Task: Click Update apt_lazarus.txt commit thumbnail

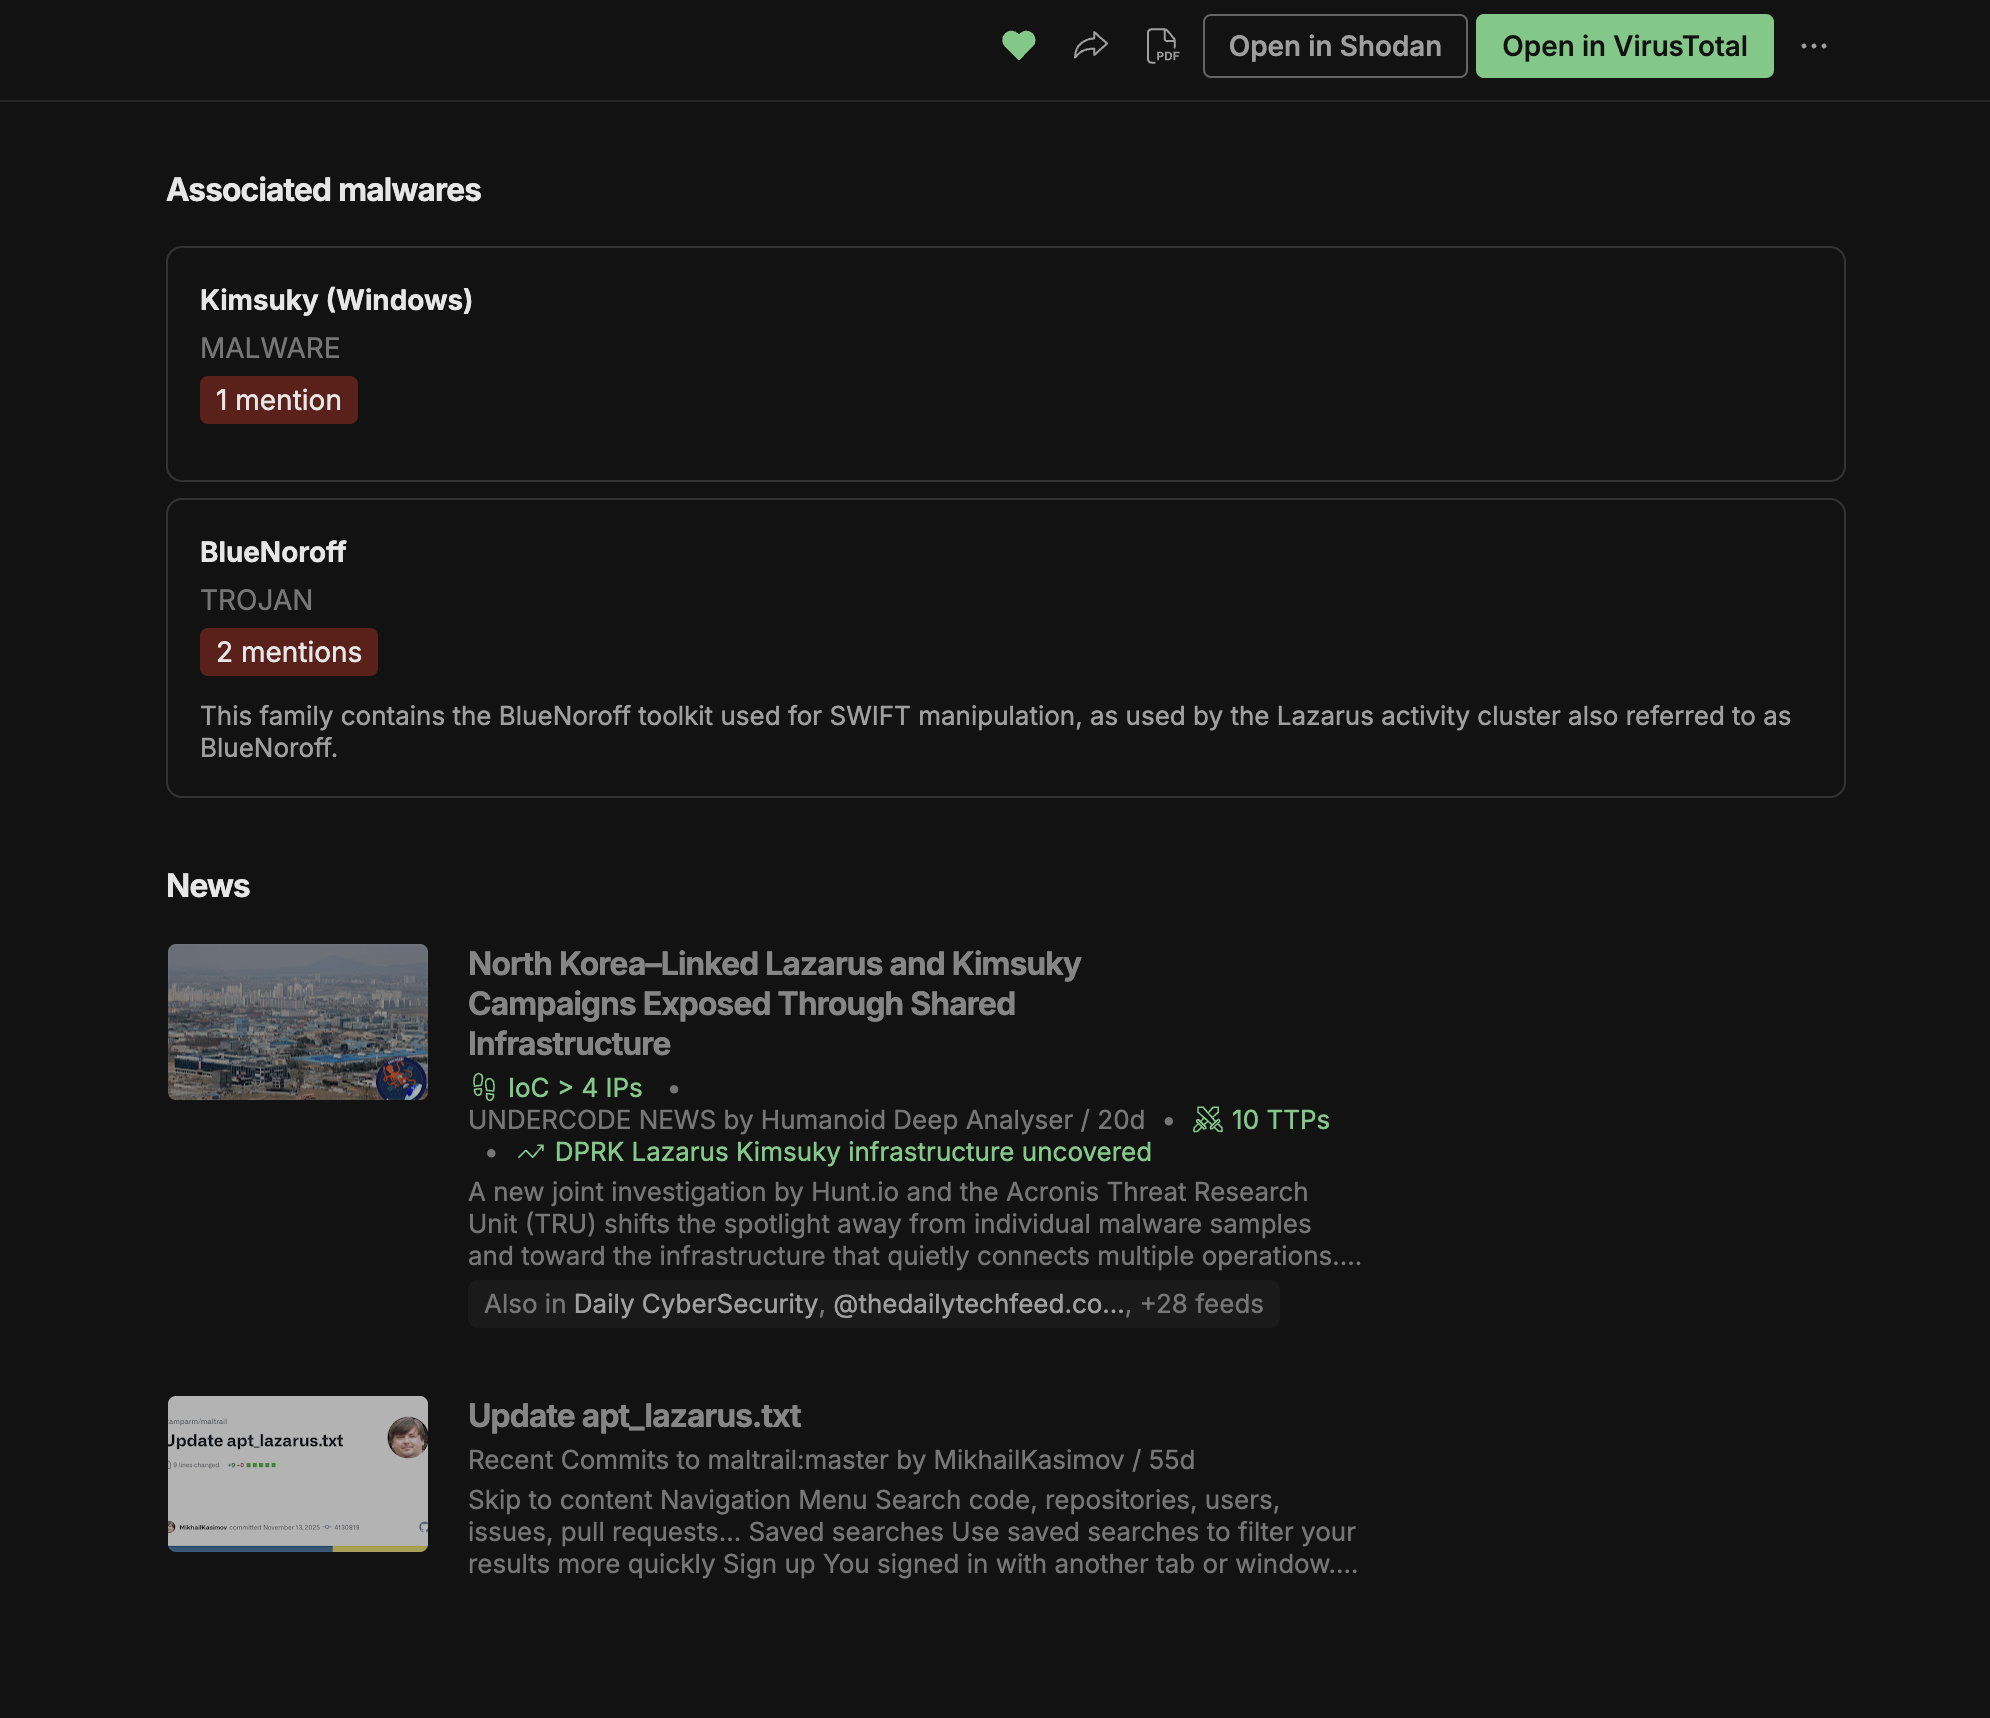Action: 298,1473
